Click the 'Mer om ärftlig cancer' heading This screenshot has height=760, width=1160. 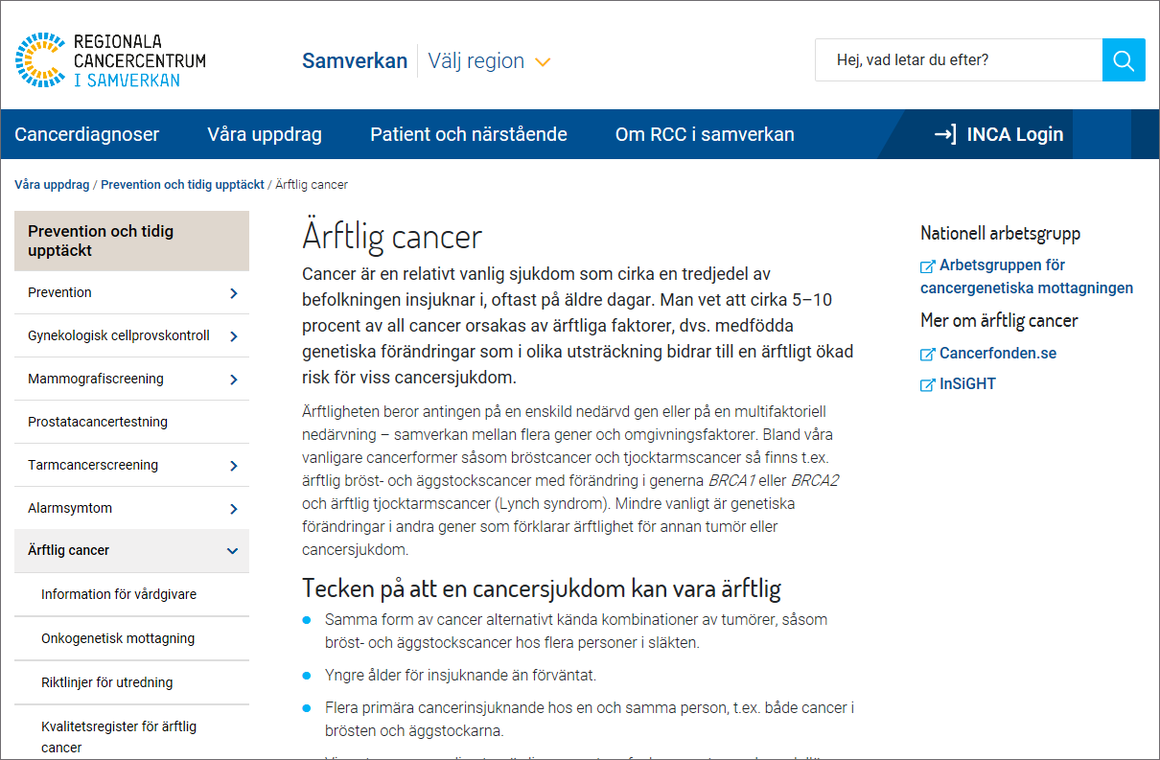pos(999,320)
